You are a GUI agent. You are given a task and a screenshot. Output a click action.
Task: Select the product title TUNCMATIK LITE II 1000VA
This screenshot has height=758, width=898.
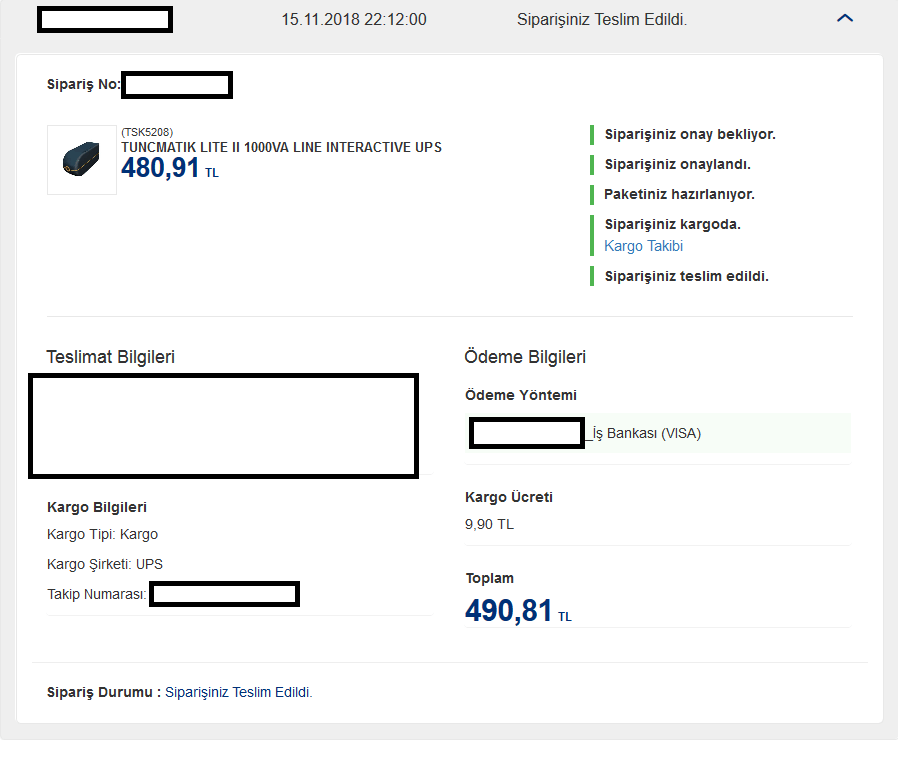(x=280, y=147)
